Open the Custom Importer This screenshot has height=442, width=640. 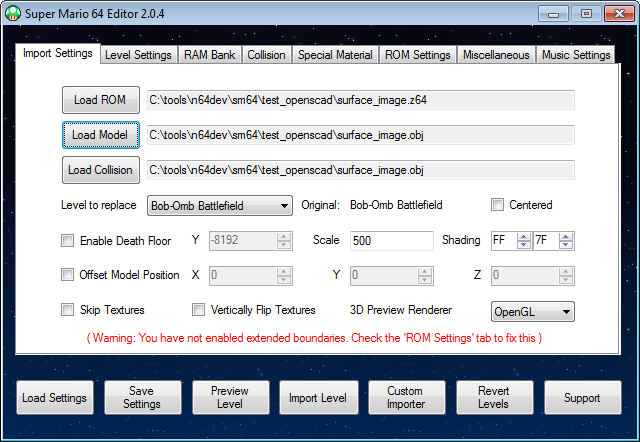click(405, 398)
